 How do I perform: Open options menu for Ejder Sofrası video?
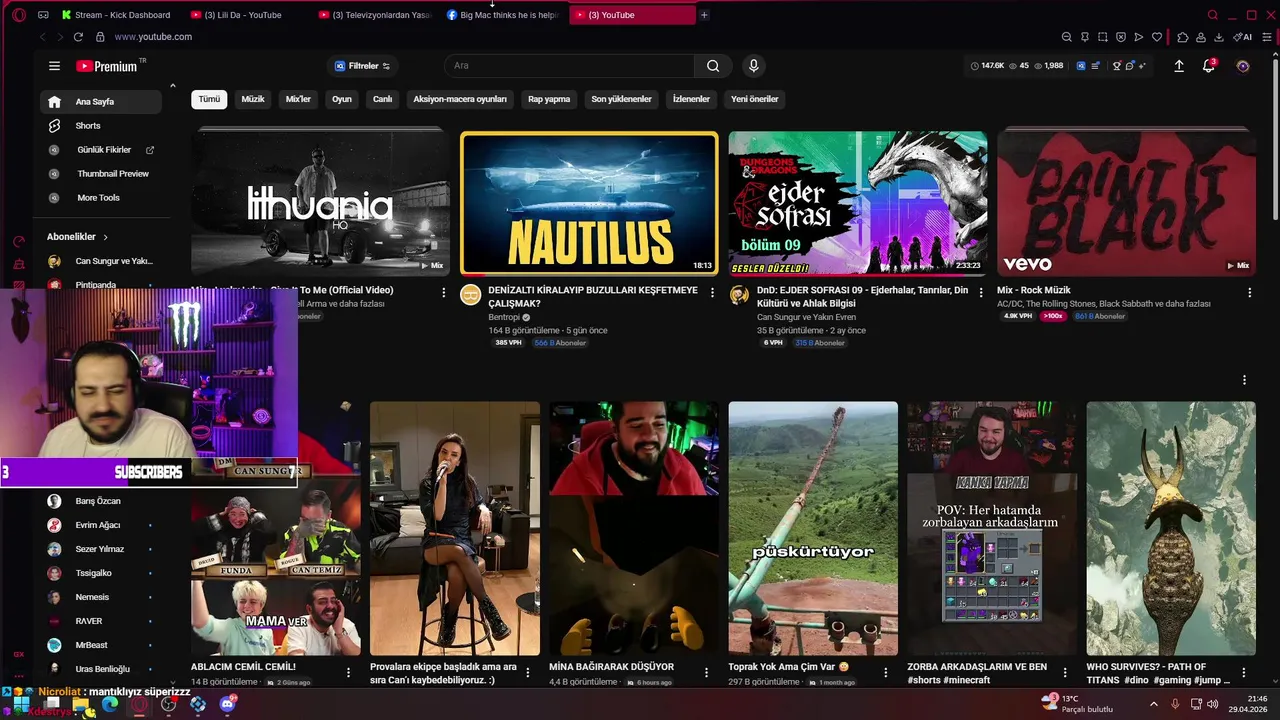pos(980,292)
